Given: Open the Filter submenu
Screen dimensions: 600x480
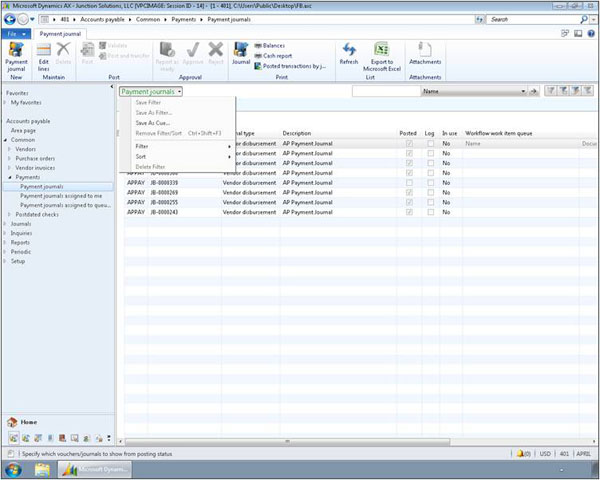Looking at the screenshot, I should pos(177,146).
